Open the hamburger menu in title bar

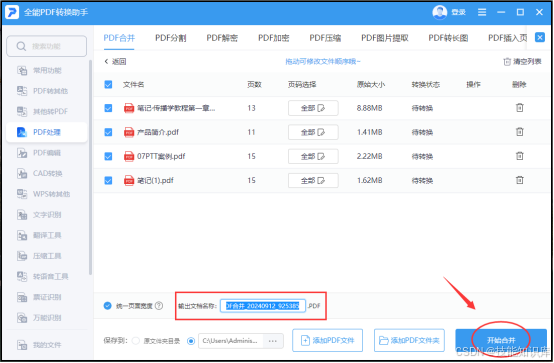pyautogui.click(x=482, y=12)
